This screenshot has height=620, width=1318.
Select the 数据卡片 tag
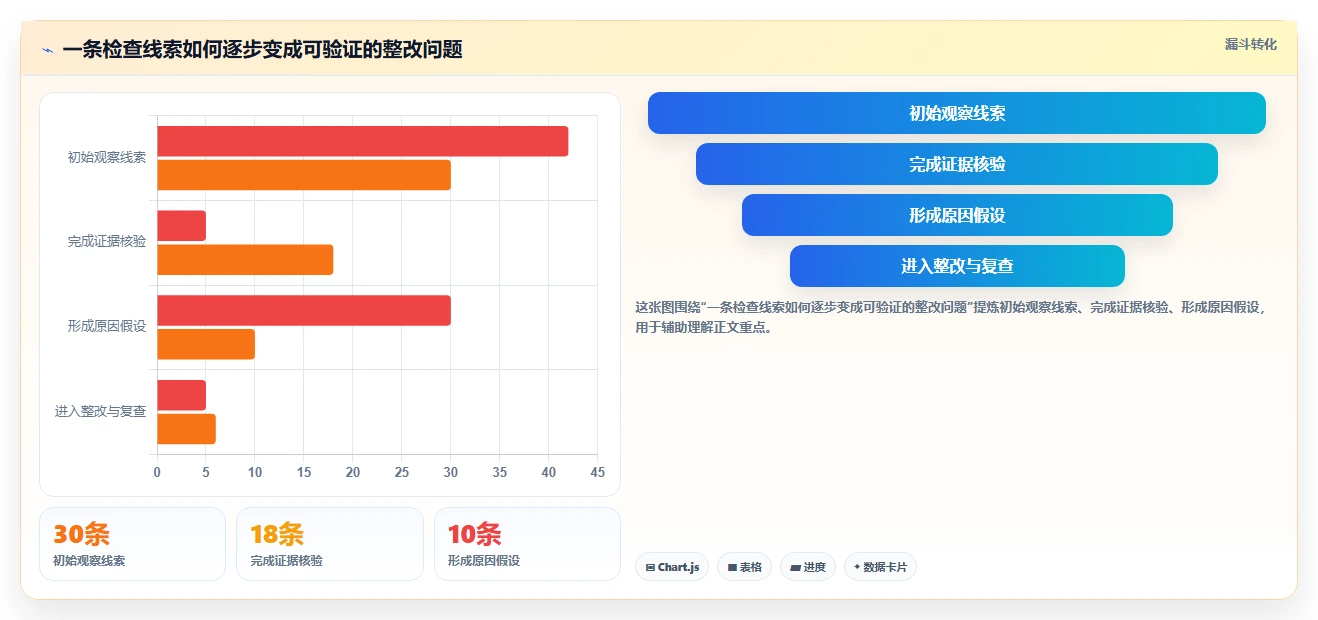coord(880,567)
